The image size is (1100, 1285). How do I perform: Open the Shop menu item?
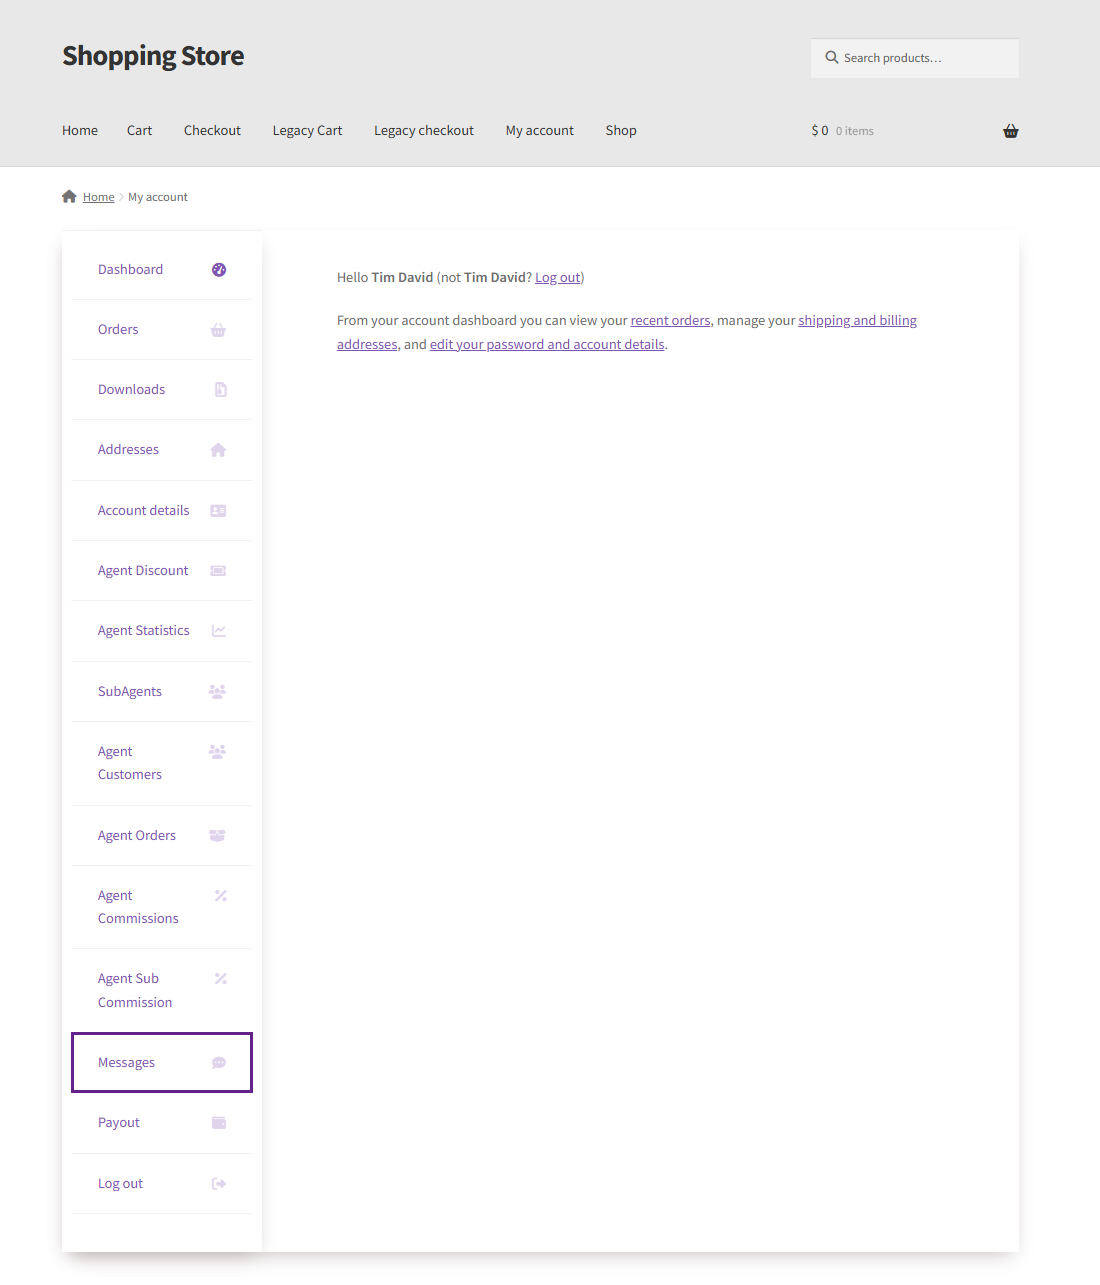point(621,130)
